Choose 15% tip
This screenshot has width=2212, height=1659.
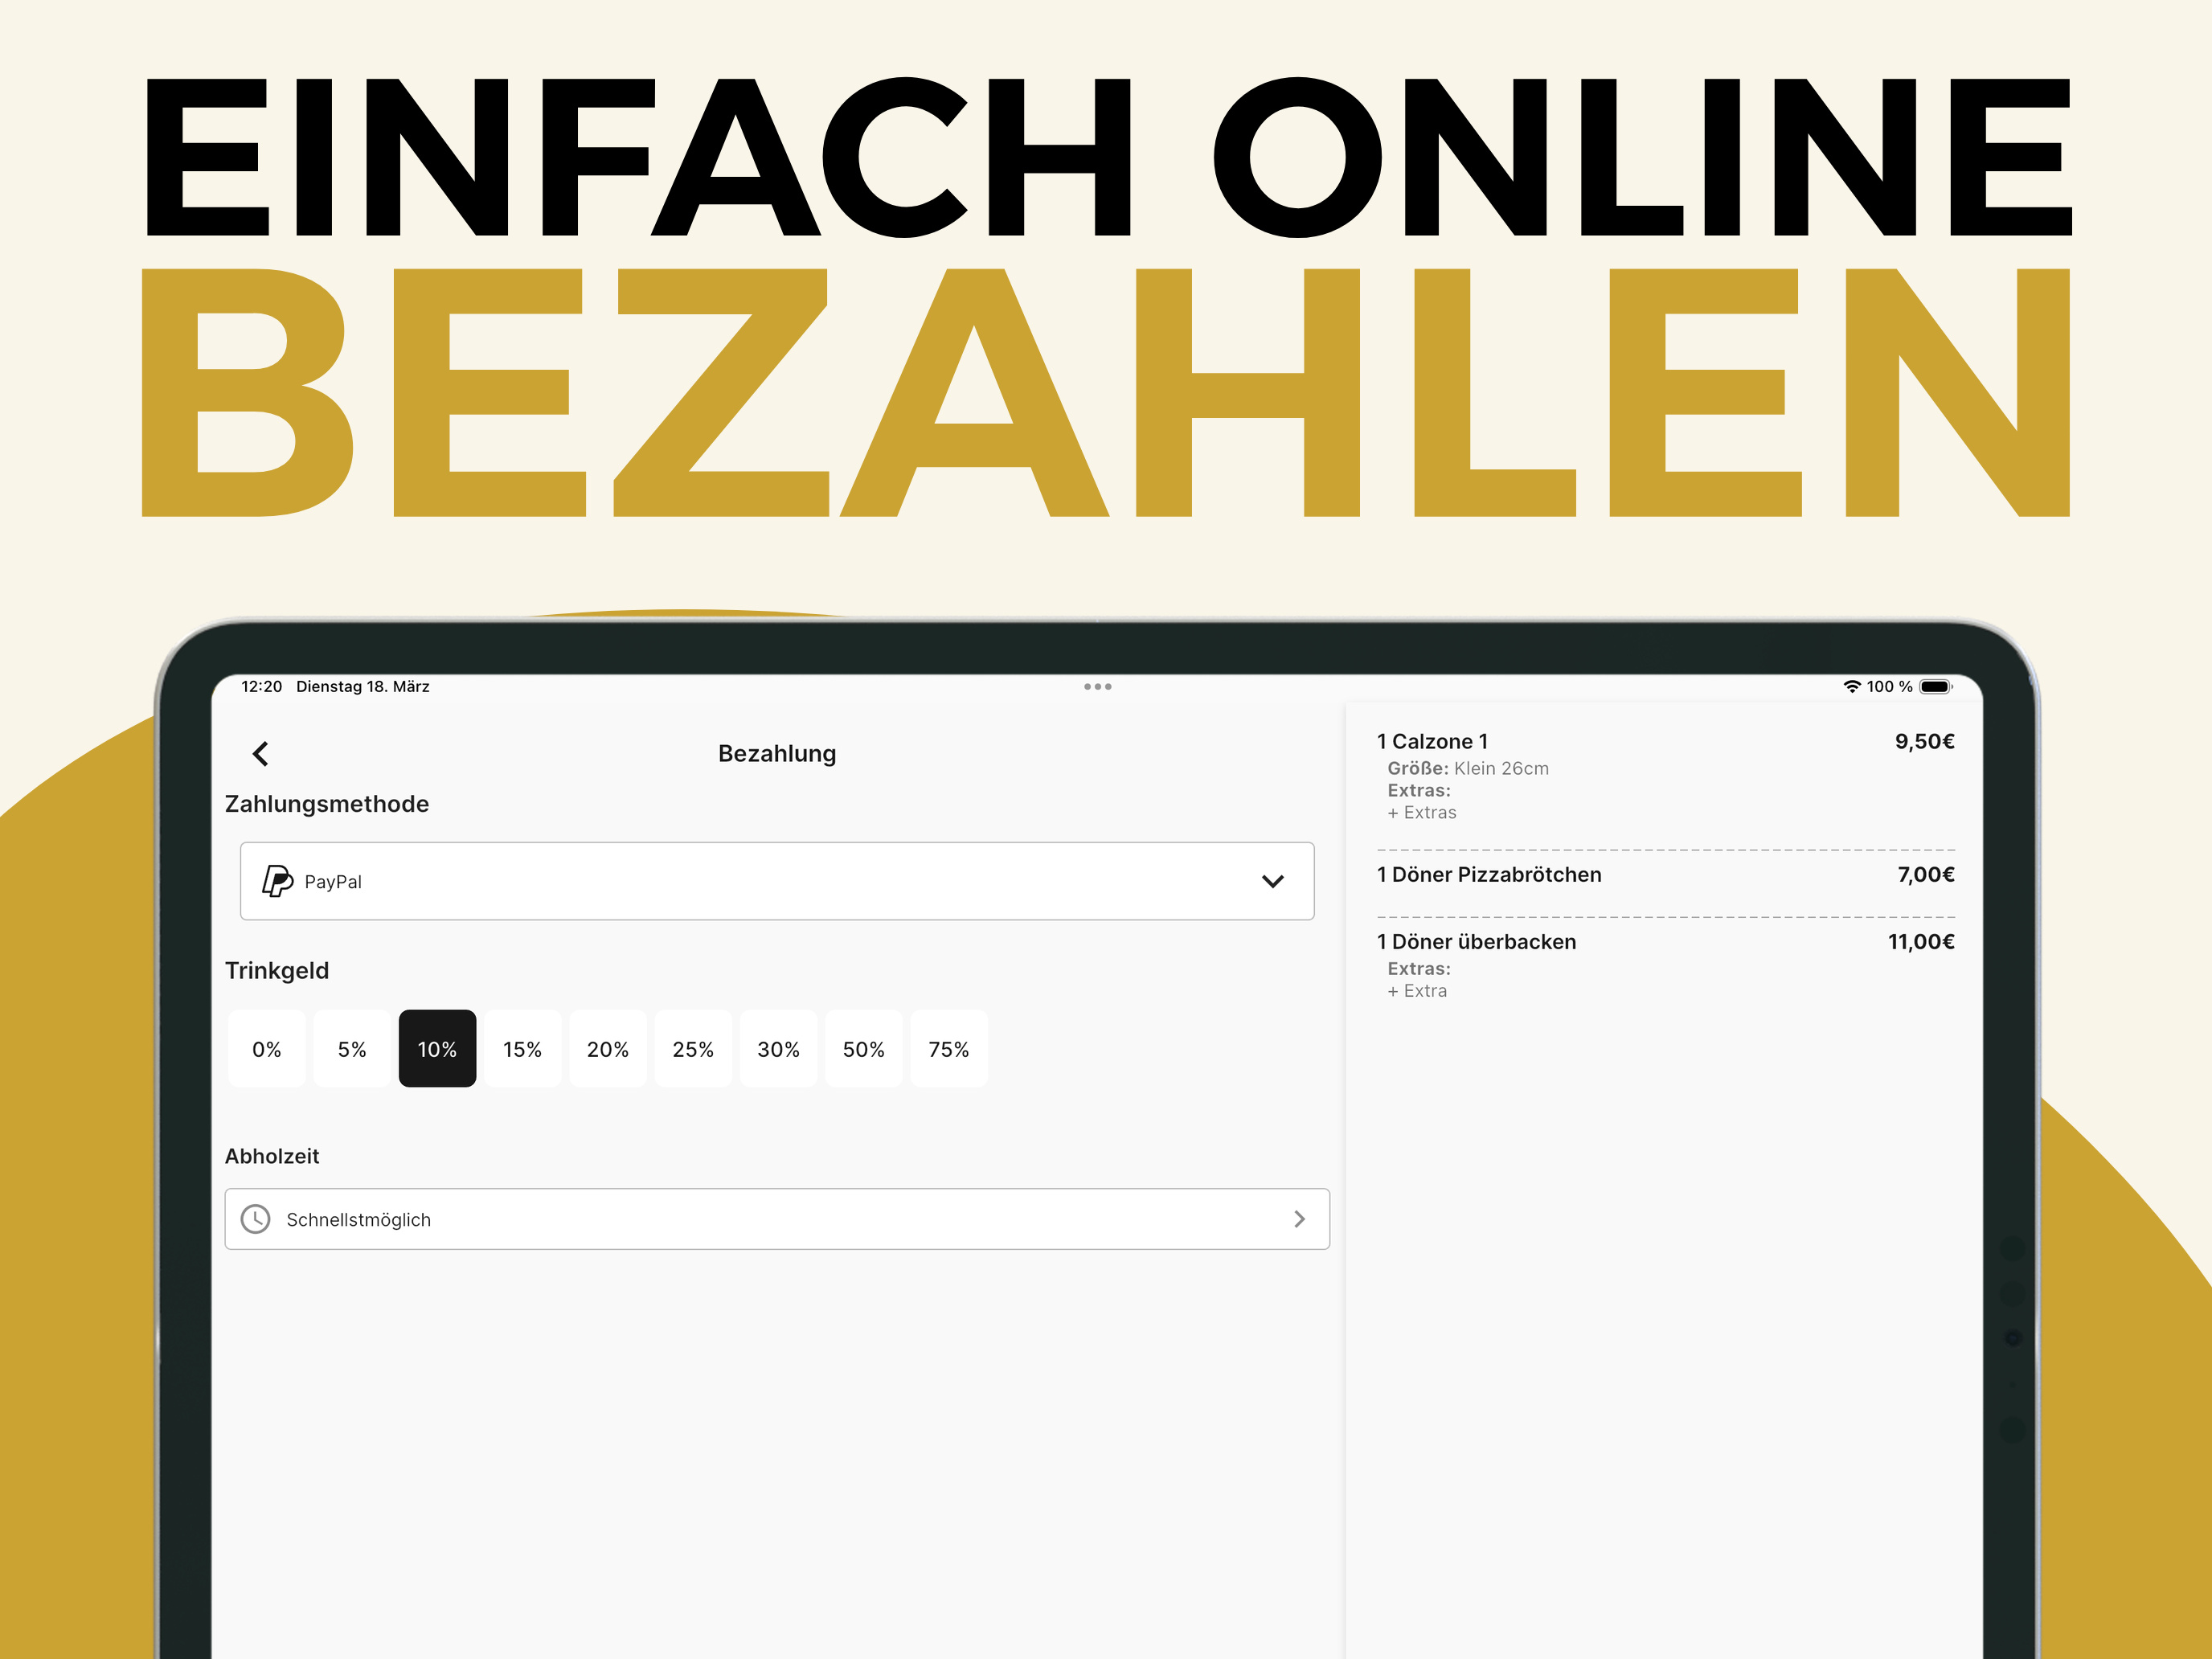[x=522, y=1049]
